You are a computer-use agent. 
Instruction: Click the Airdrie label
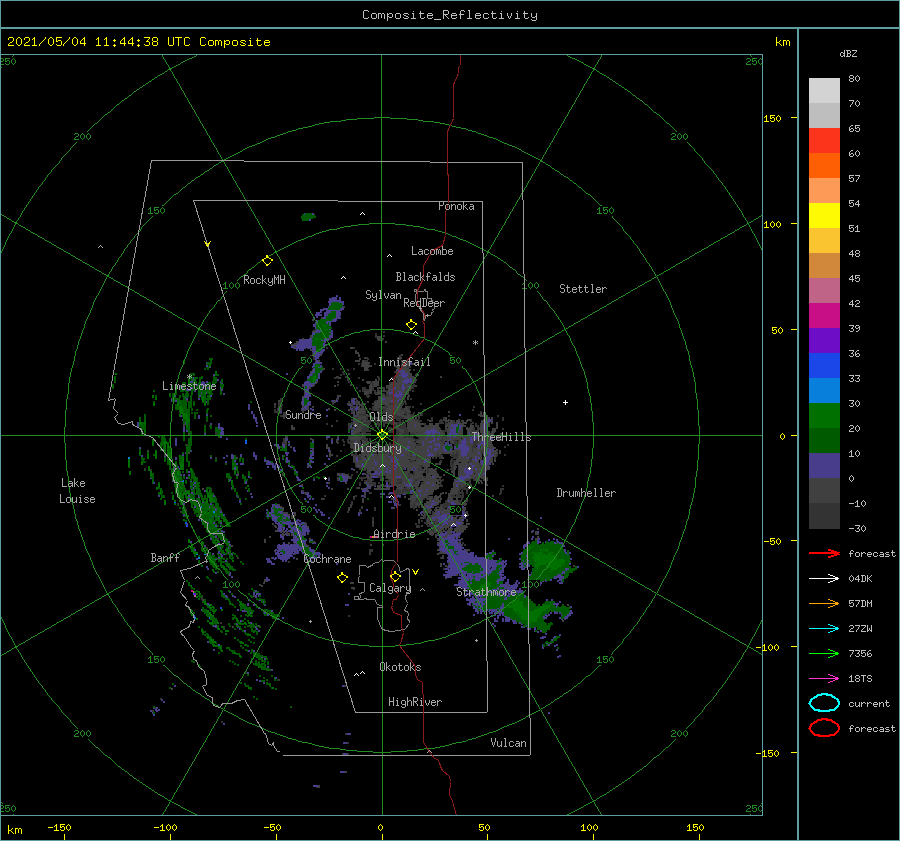[394, 534]
